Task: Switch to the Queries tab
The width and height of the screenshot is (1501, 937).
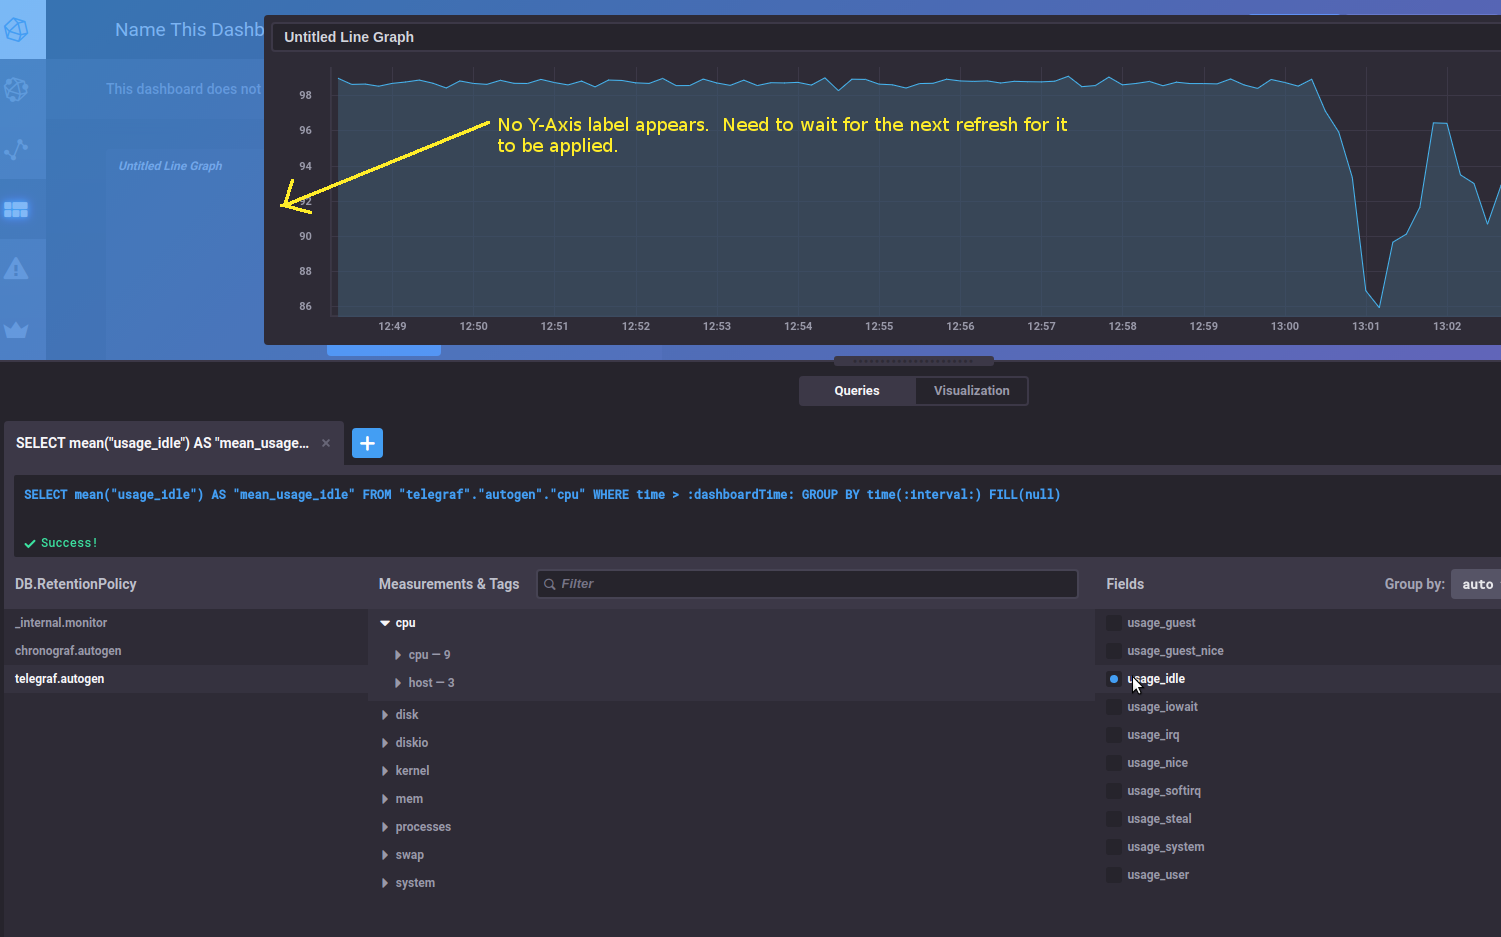Action: [856, 390]
